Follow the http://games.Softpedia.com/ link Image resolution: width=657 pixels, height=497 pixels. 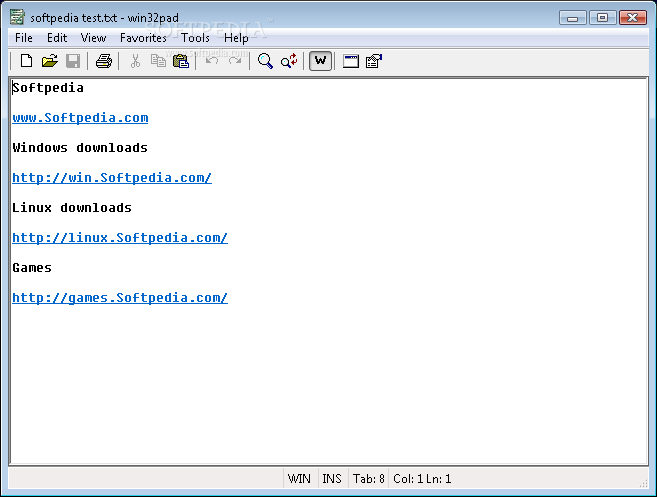click(x=120, y=298)
